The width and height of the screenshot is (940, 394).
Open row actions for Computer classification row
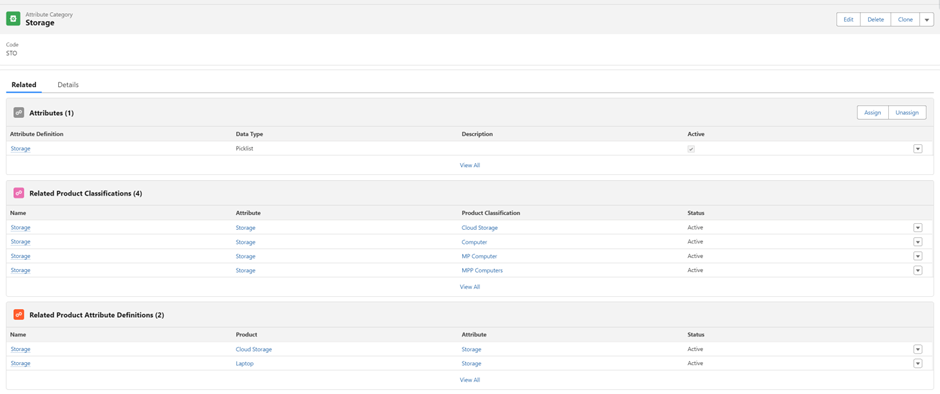[917, 242]
